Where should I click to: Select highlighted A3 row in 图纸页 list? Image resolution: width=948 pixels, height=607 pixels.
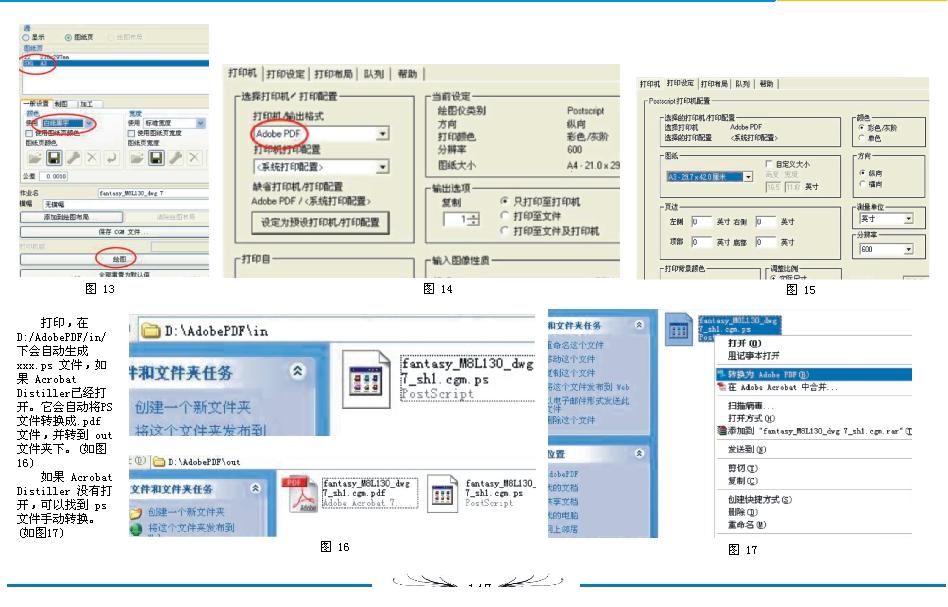115,63
